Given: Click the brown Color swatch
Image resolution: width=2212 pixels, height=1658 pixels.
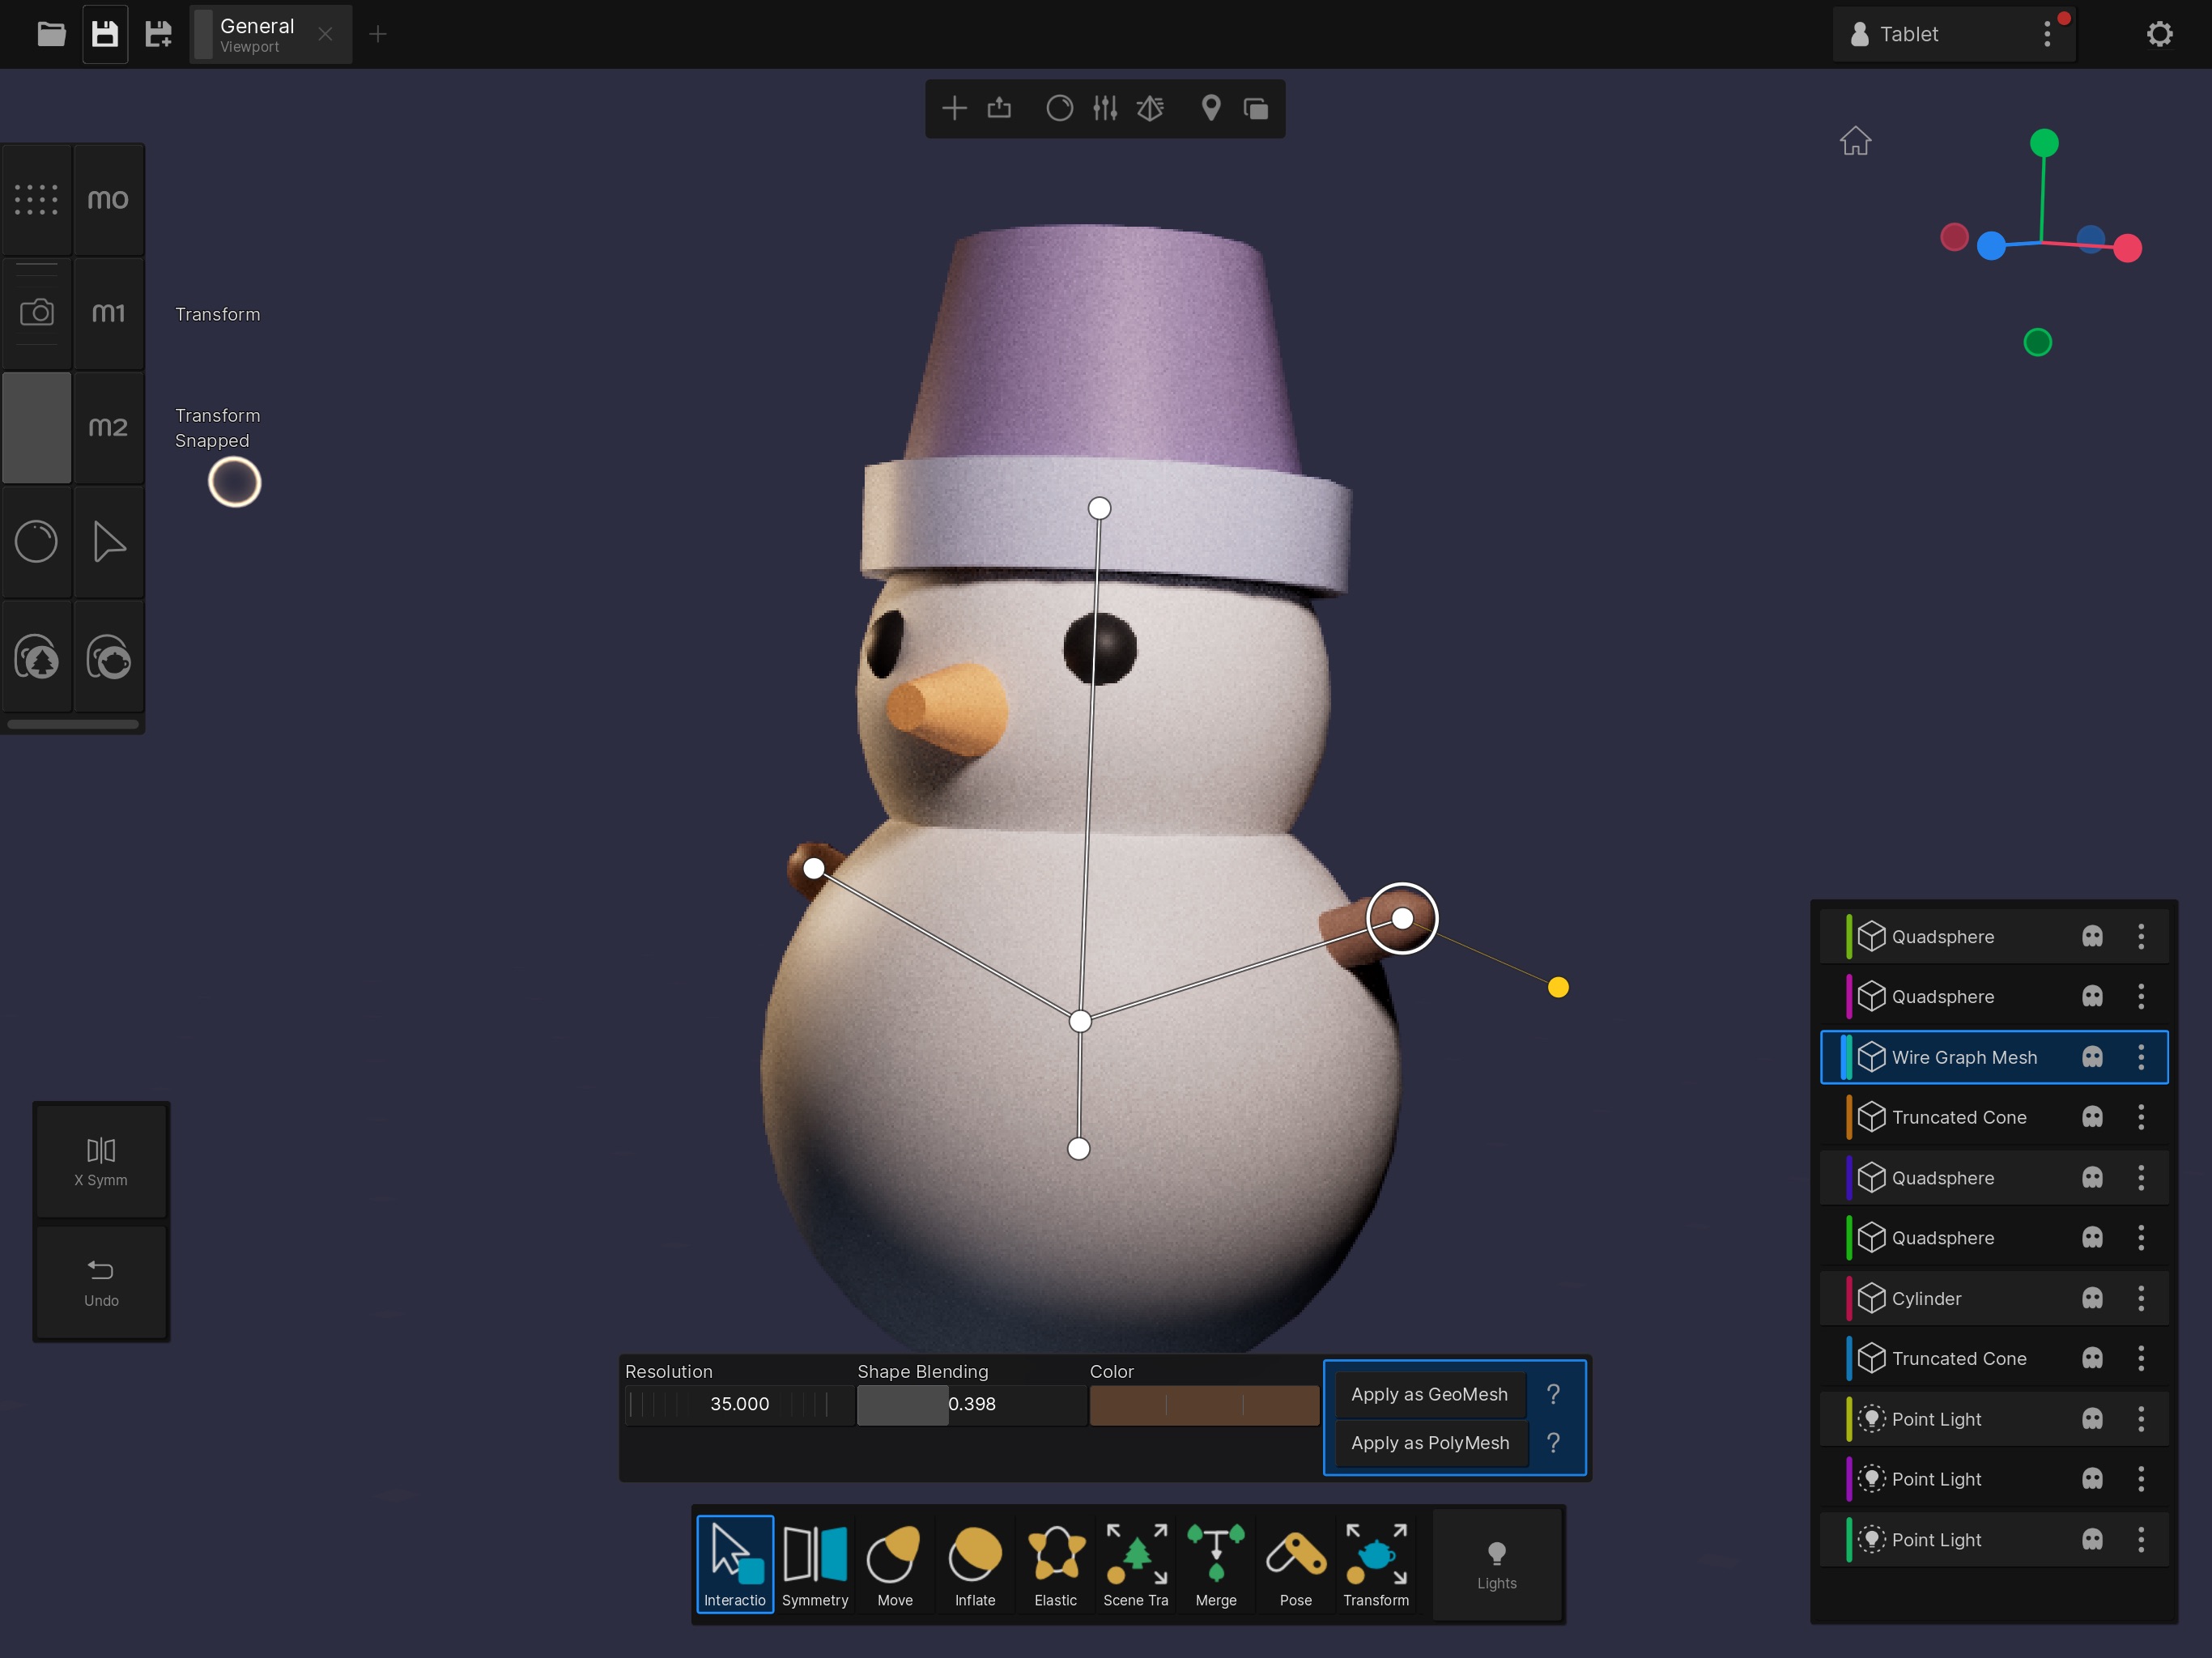Looking at the screenshot, I should [1204, 1404].
